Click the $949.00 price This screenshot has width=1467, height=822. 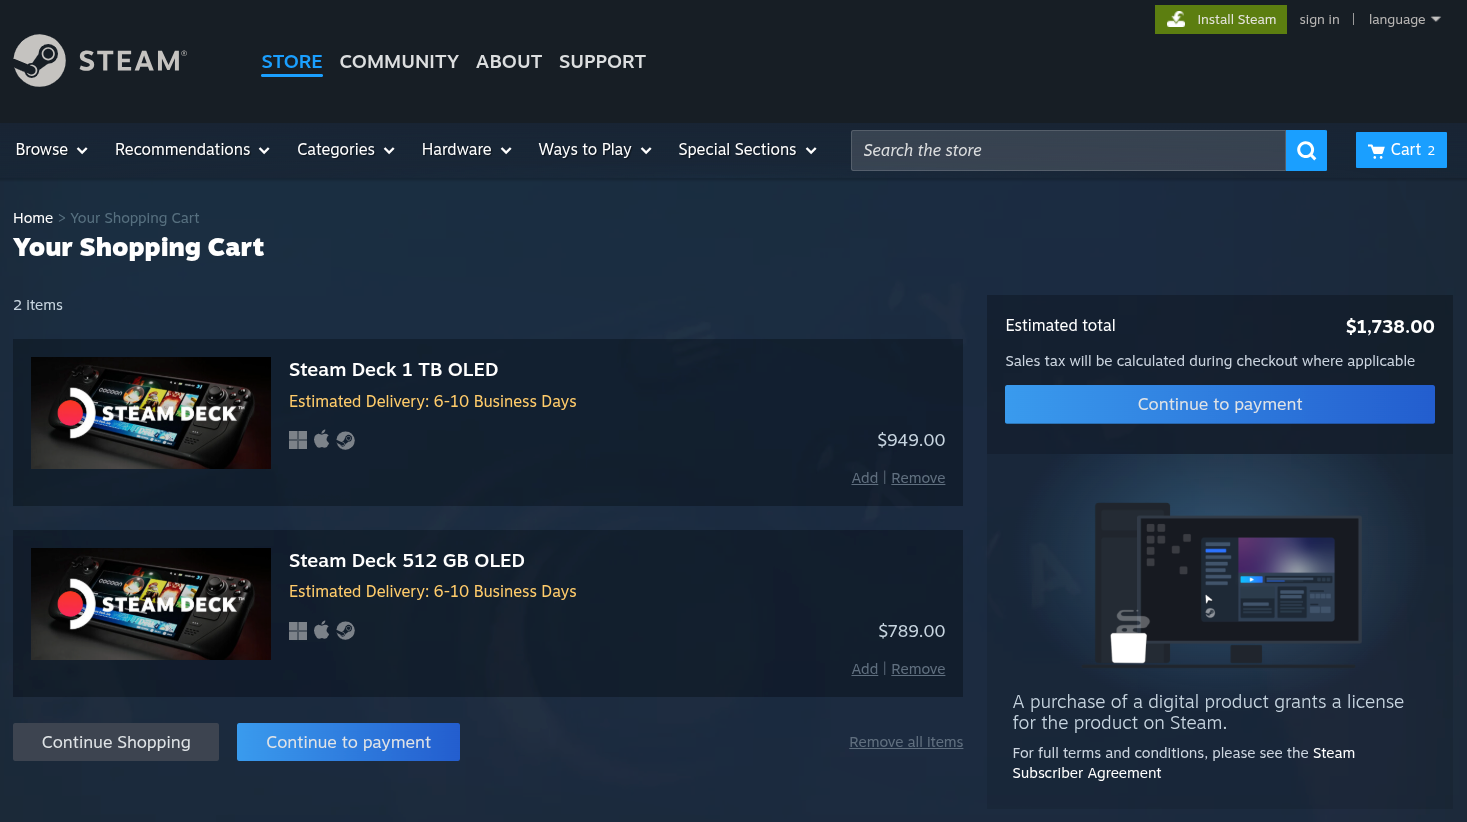click(911, 440)
